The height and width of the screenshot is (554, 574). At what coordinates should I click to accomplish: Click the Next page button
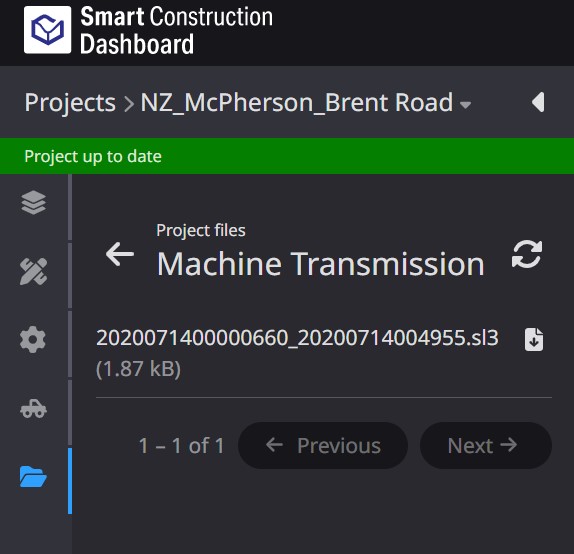click(486, 446)
